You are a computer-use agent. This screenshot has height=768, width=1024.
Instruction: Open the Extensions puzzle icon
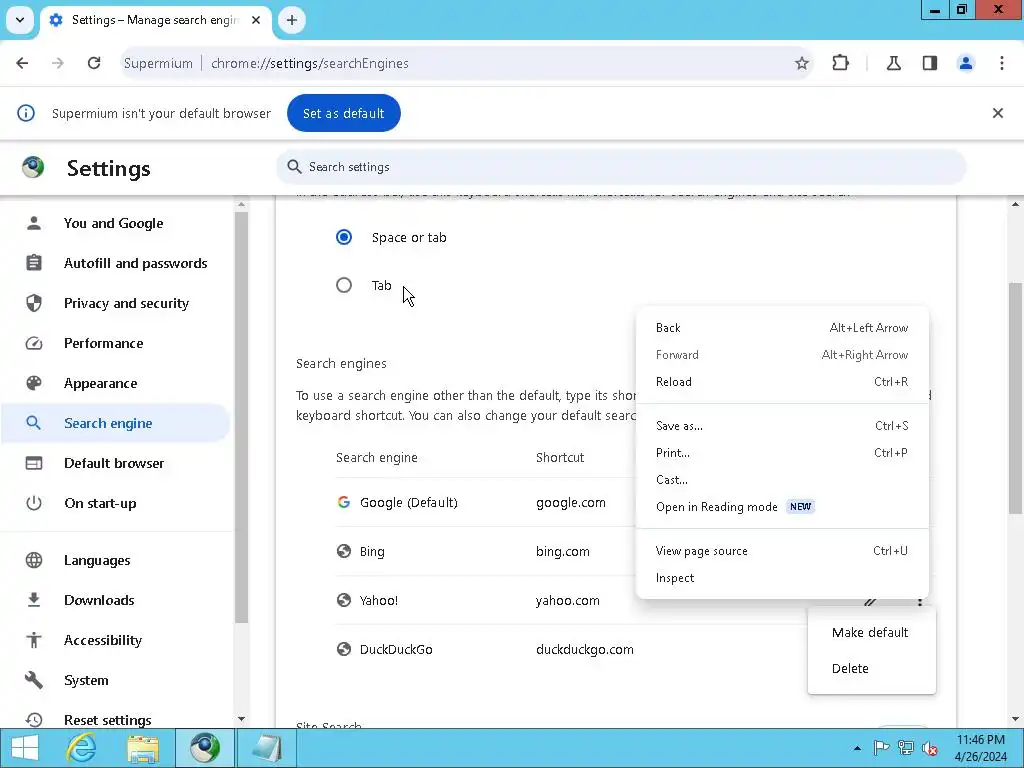[x=840, y=63]
